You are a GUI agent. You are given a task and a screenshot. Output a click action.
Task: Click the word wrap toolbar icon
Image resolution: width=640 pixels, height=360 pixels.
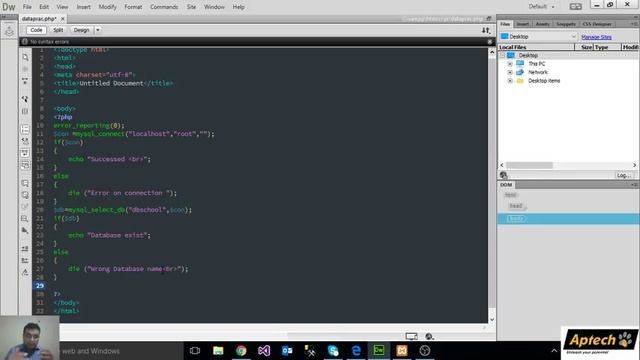click(25, 153)
